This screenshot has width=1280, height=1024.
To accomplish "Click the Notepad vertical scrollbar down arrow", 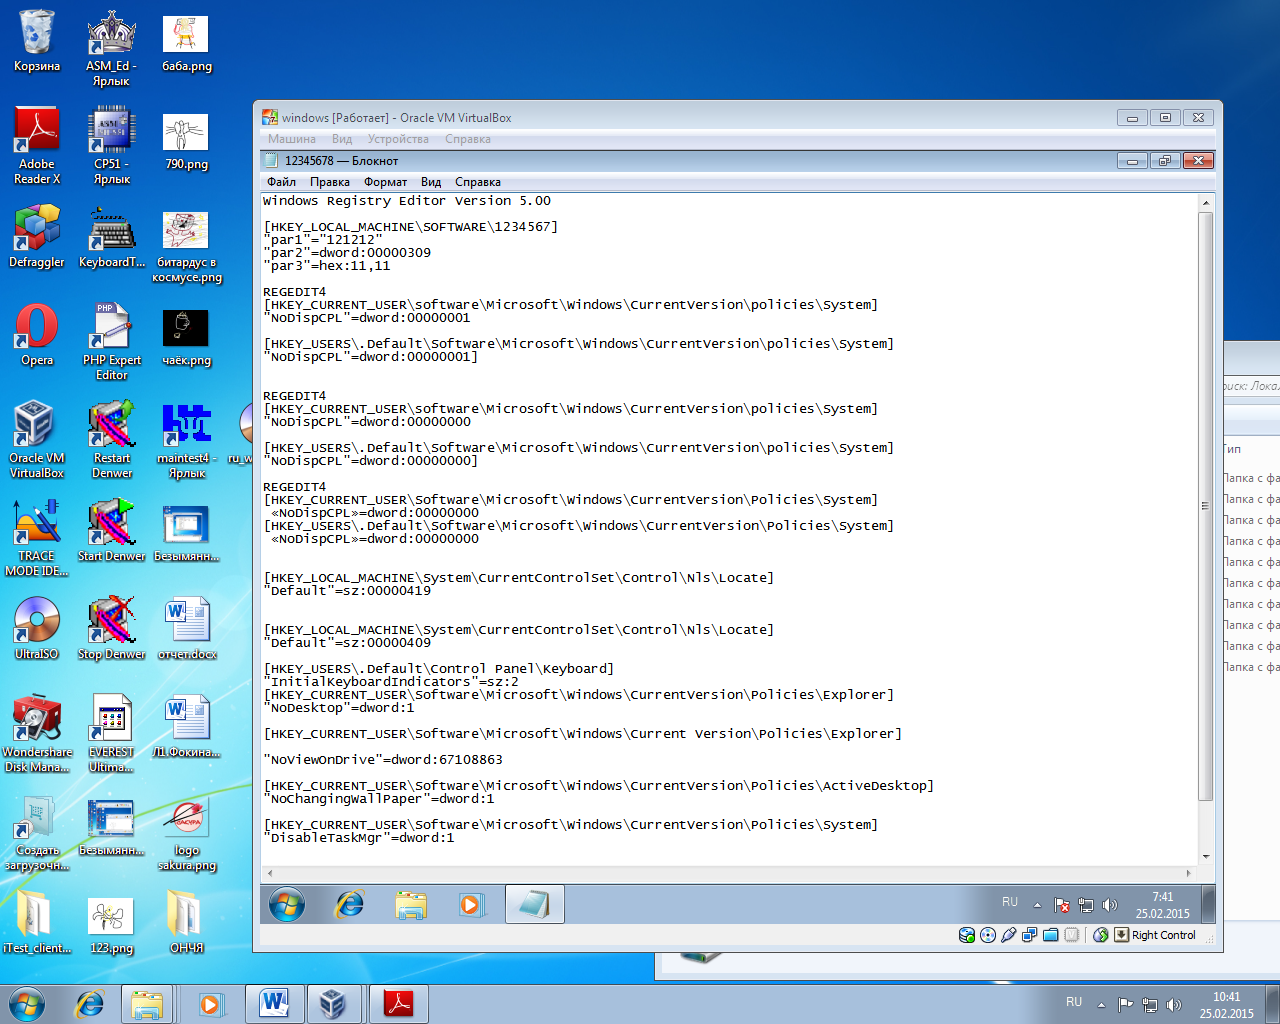I will (1206, 856).
